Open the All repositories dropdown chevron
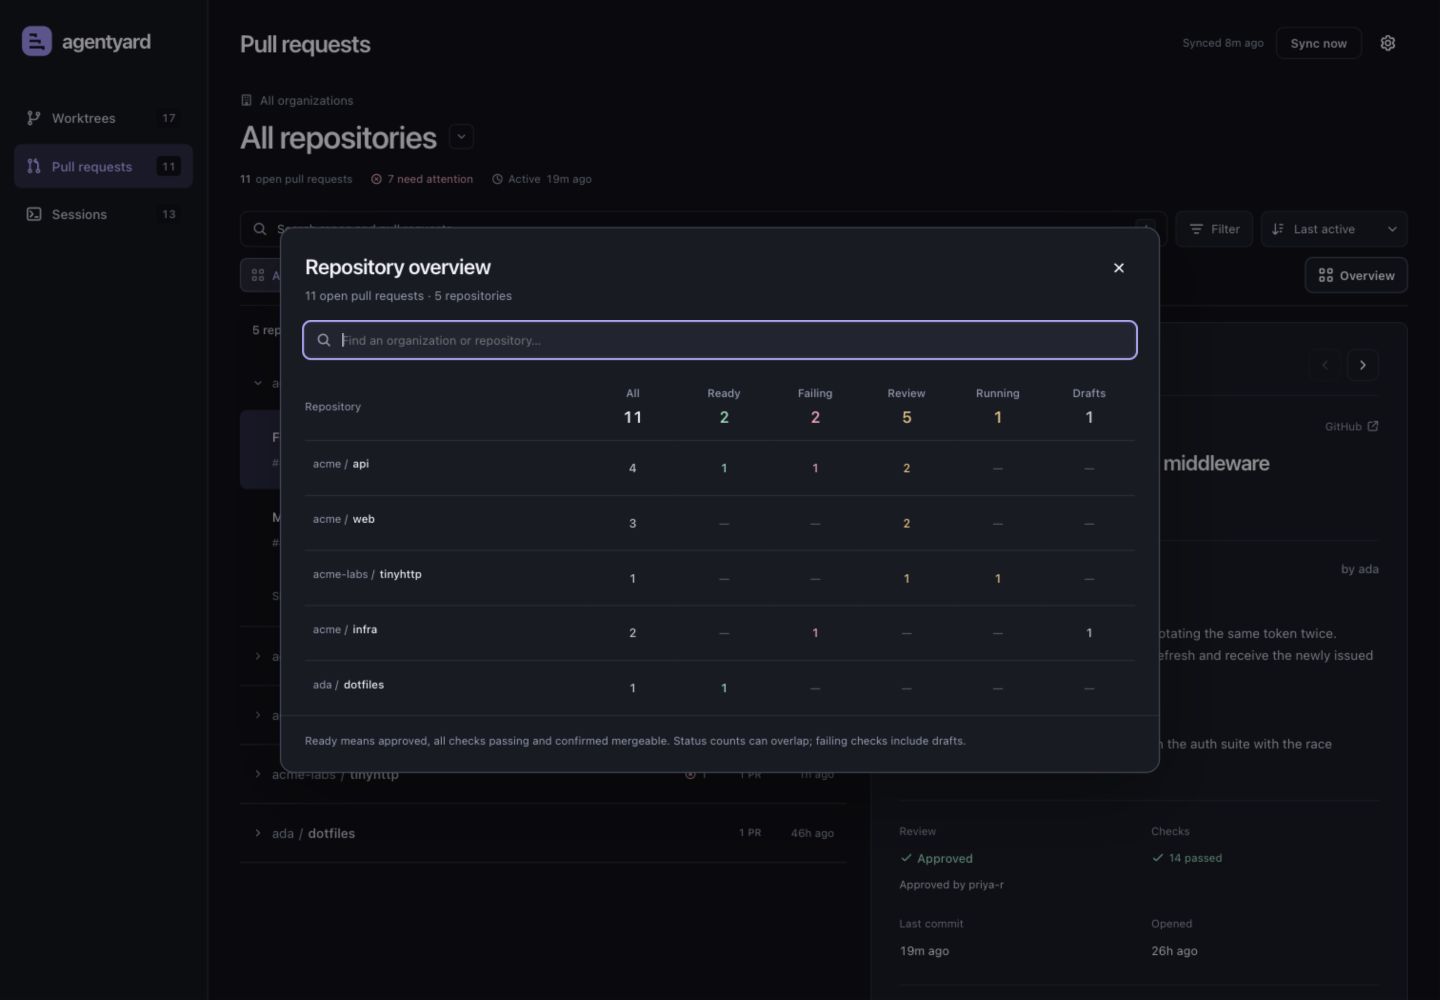The height and width of the screenshot is (1000, 1440). coord(461,137)
